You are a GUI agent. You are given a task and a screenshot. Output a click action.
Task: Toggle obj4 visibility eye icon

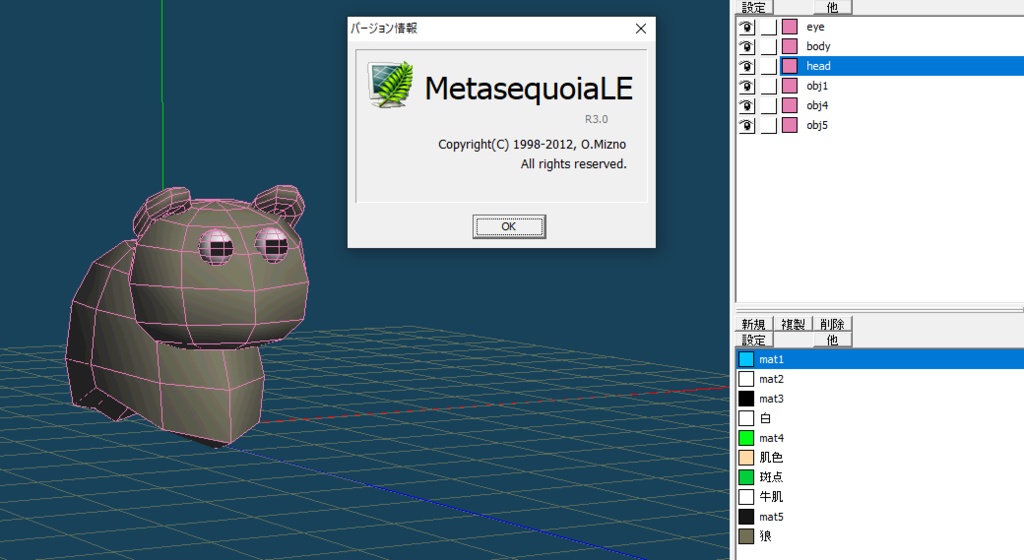tap(746, 105)
